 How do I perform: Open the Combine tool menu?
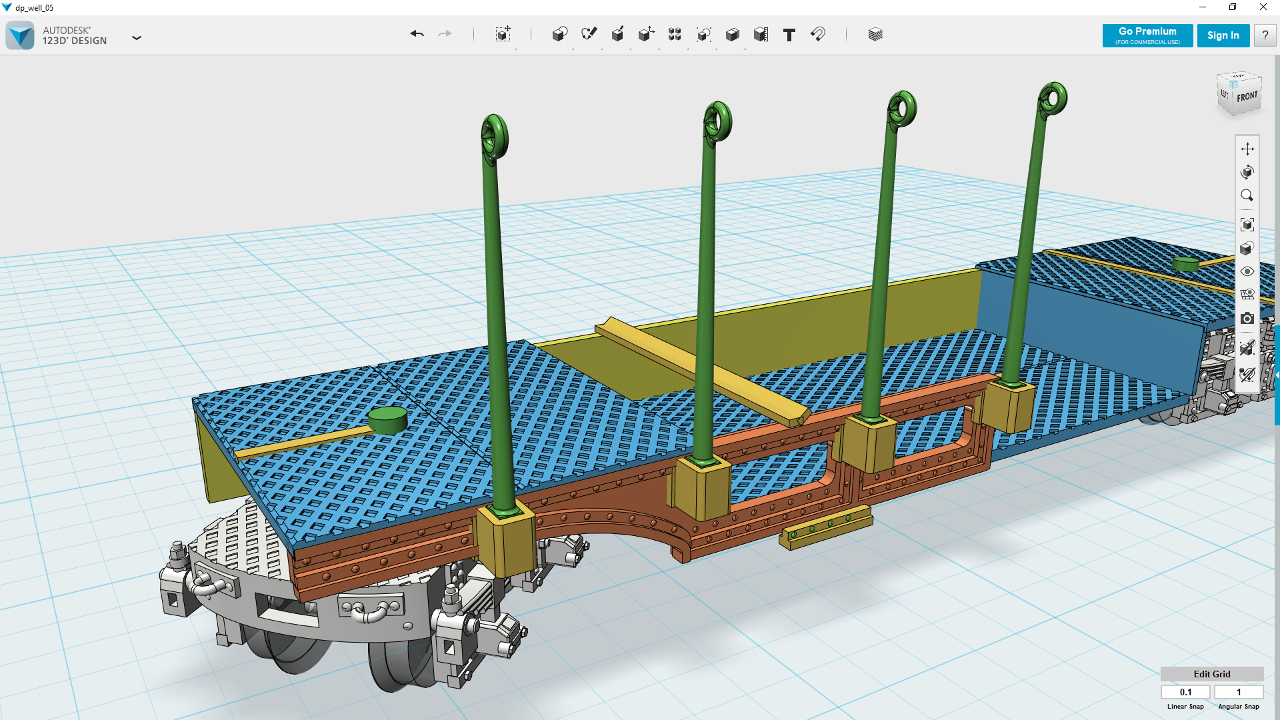tap(732, 34)
